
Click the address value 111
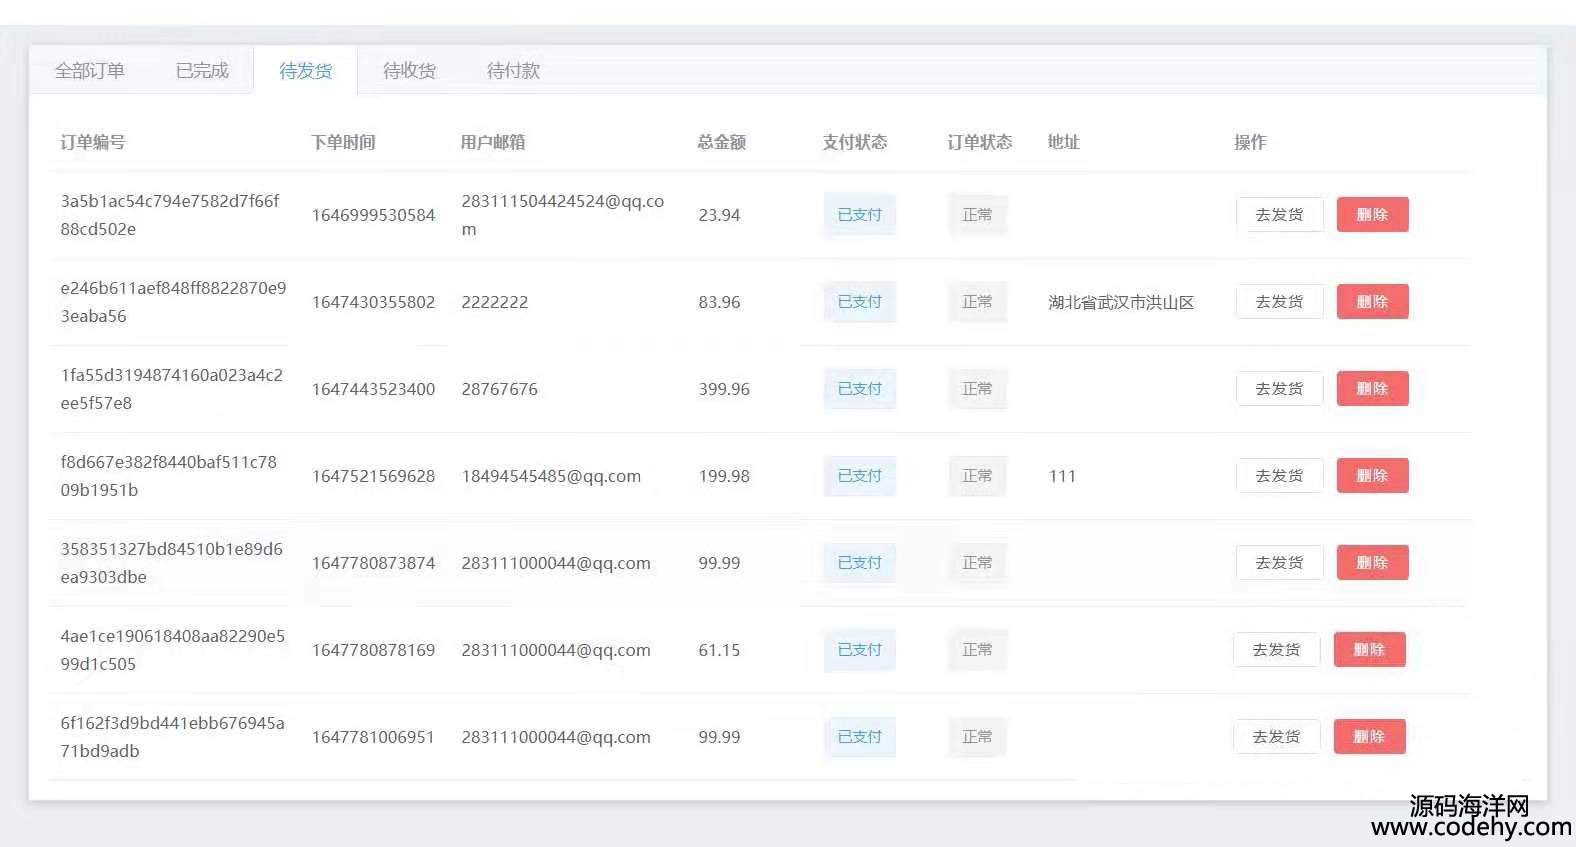click(1062, 476)
